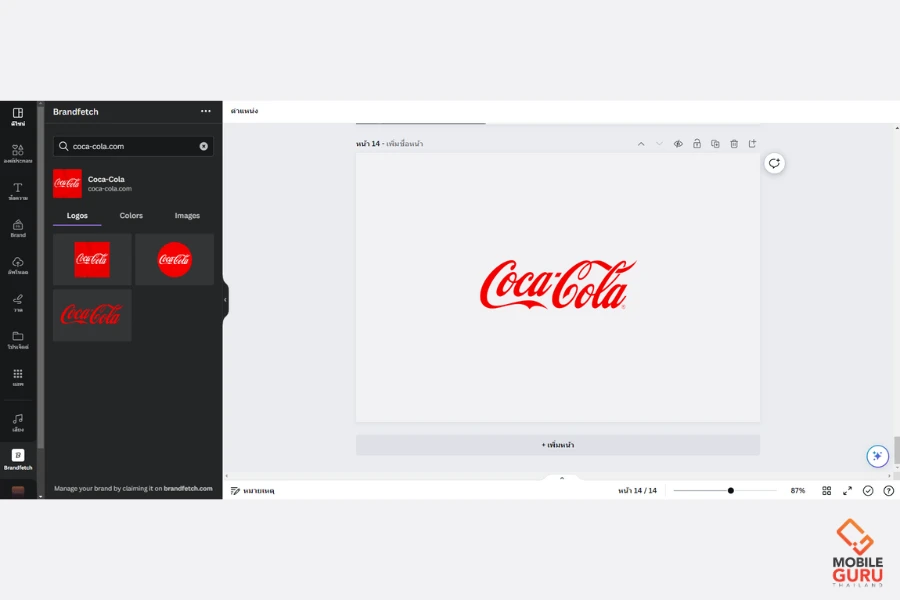Select the Draw tool in sidebar
The height and width of the screenshot is (600, 900).
pyautogui.click(x=18, y=302)
